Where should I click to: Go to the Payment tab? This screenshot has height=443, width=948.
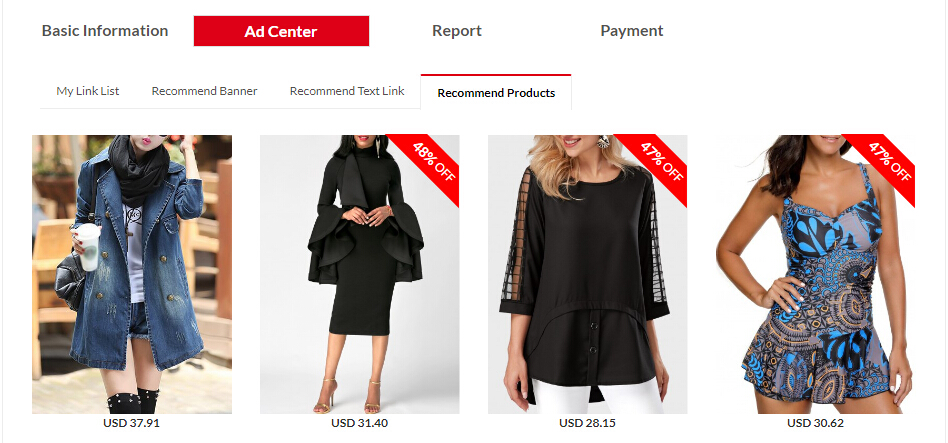click(x=632, y=31)
